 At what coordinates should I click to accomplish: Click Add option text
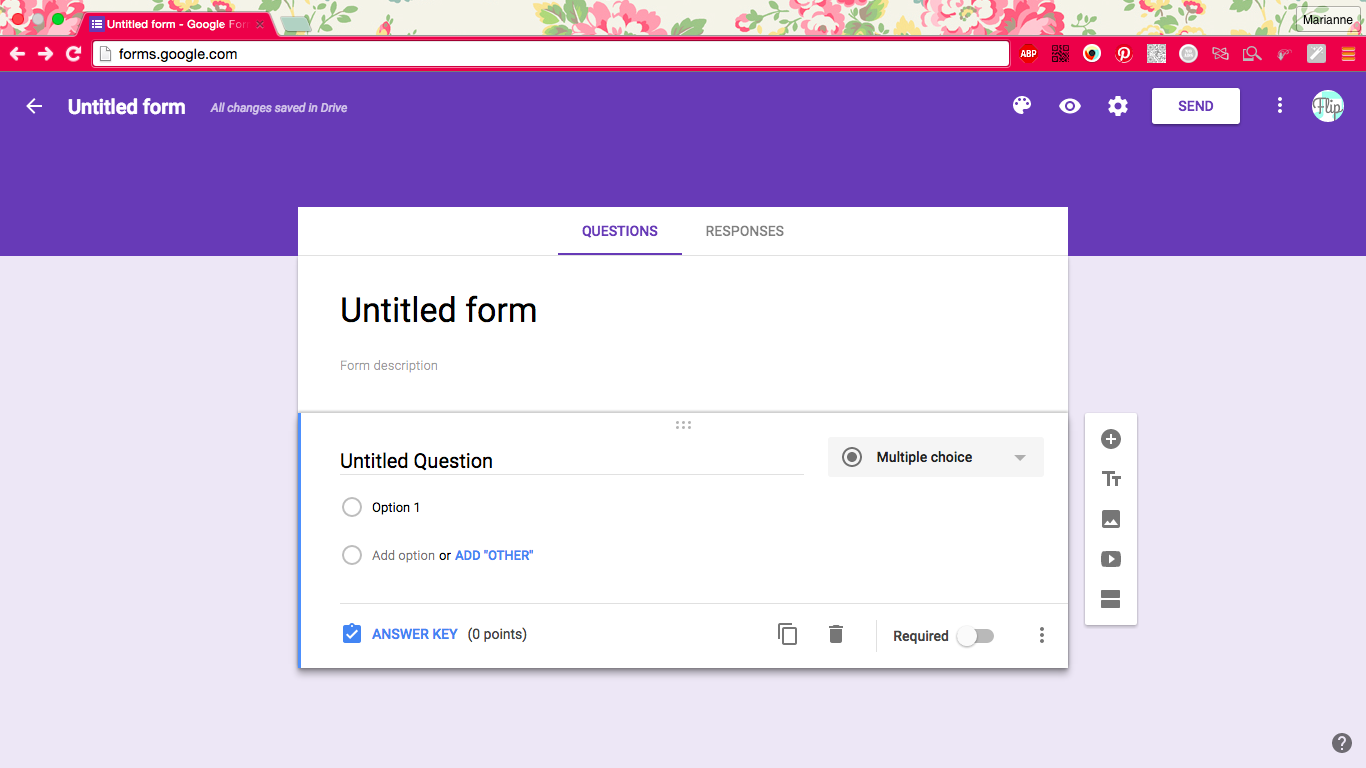[x=403, y=556]
